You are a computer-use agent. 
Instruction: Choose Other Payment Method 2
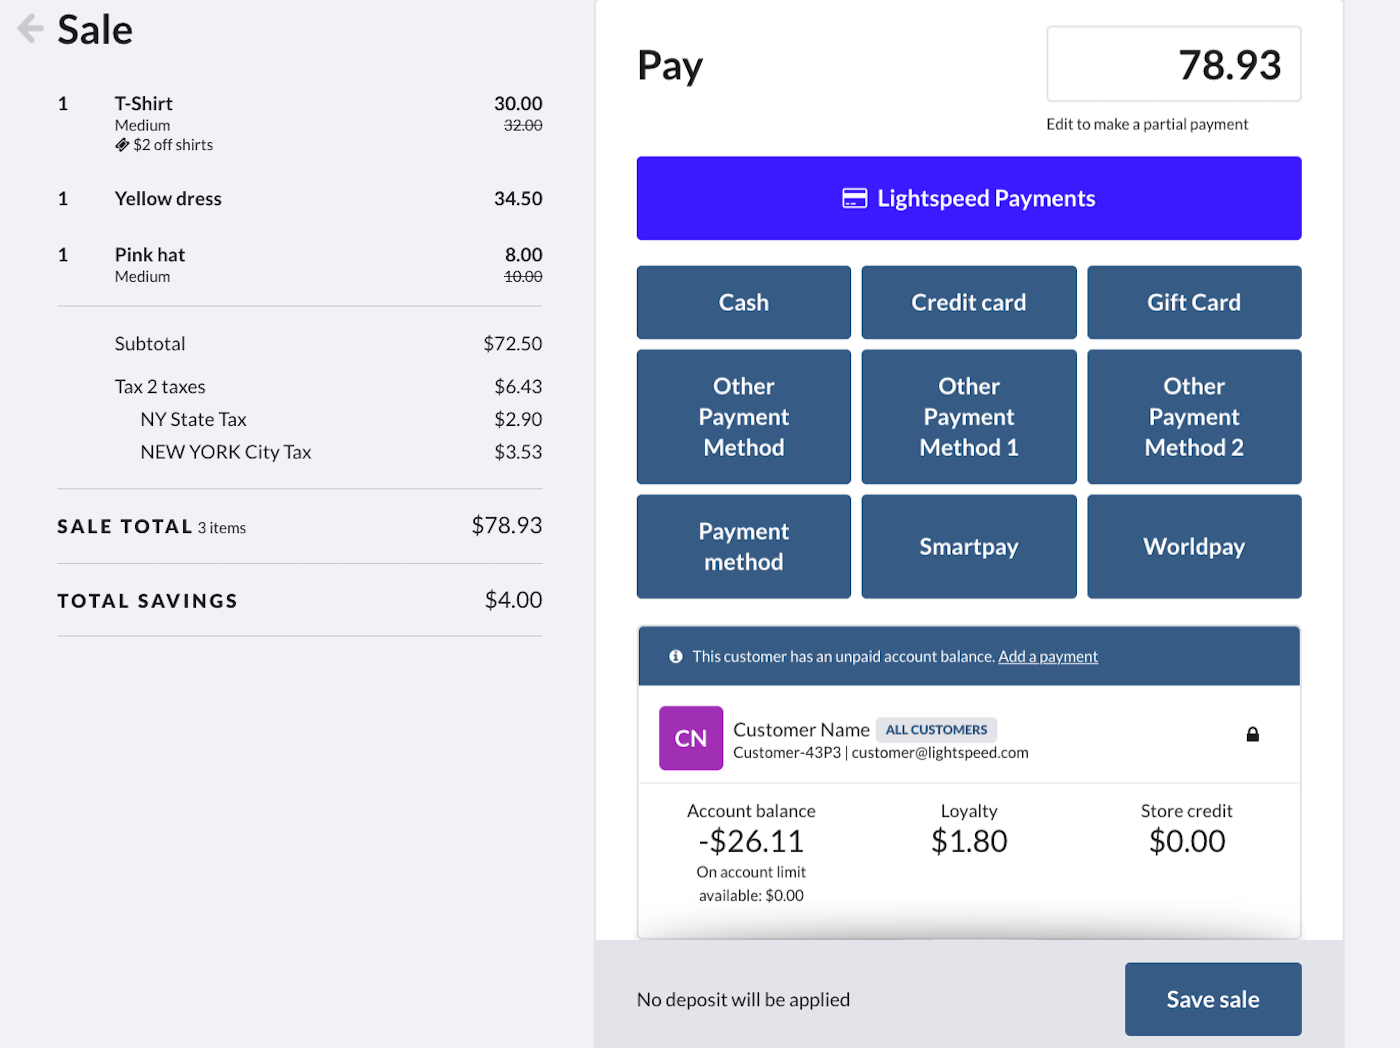[1193, 416]
